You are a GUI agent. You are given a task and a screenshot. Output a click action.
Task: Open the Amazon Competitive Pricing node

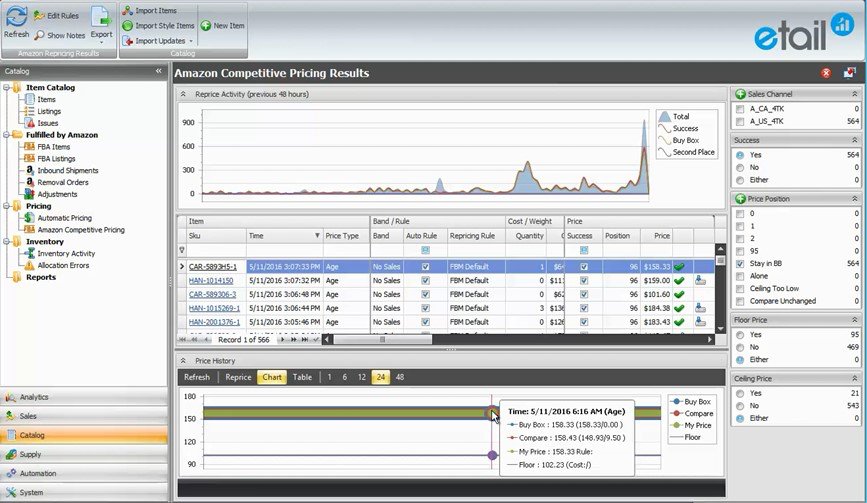coord(81,230)
